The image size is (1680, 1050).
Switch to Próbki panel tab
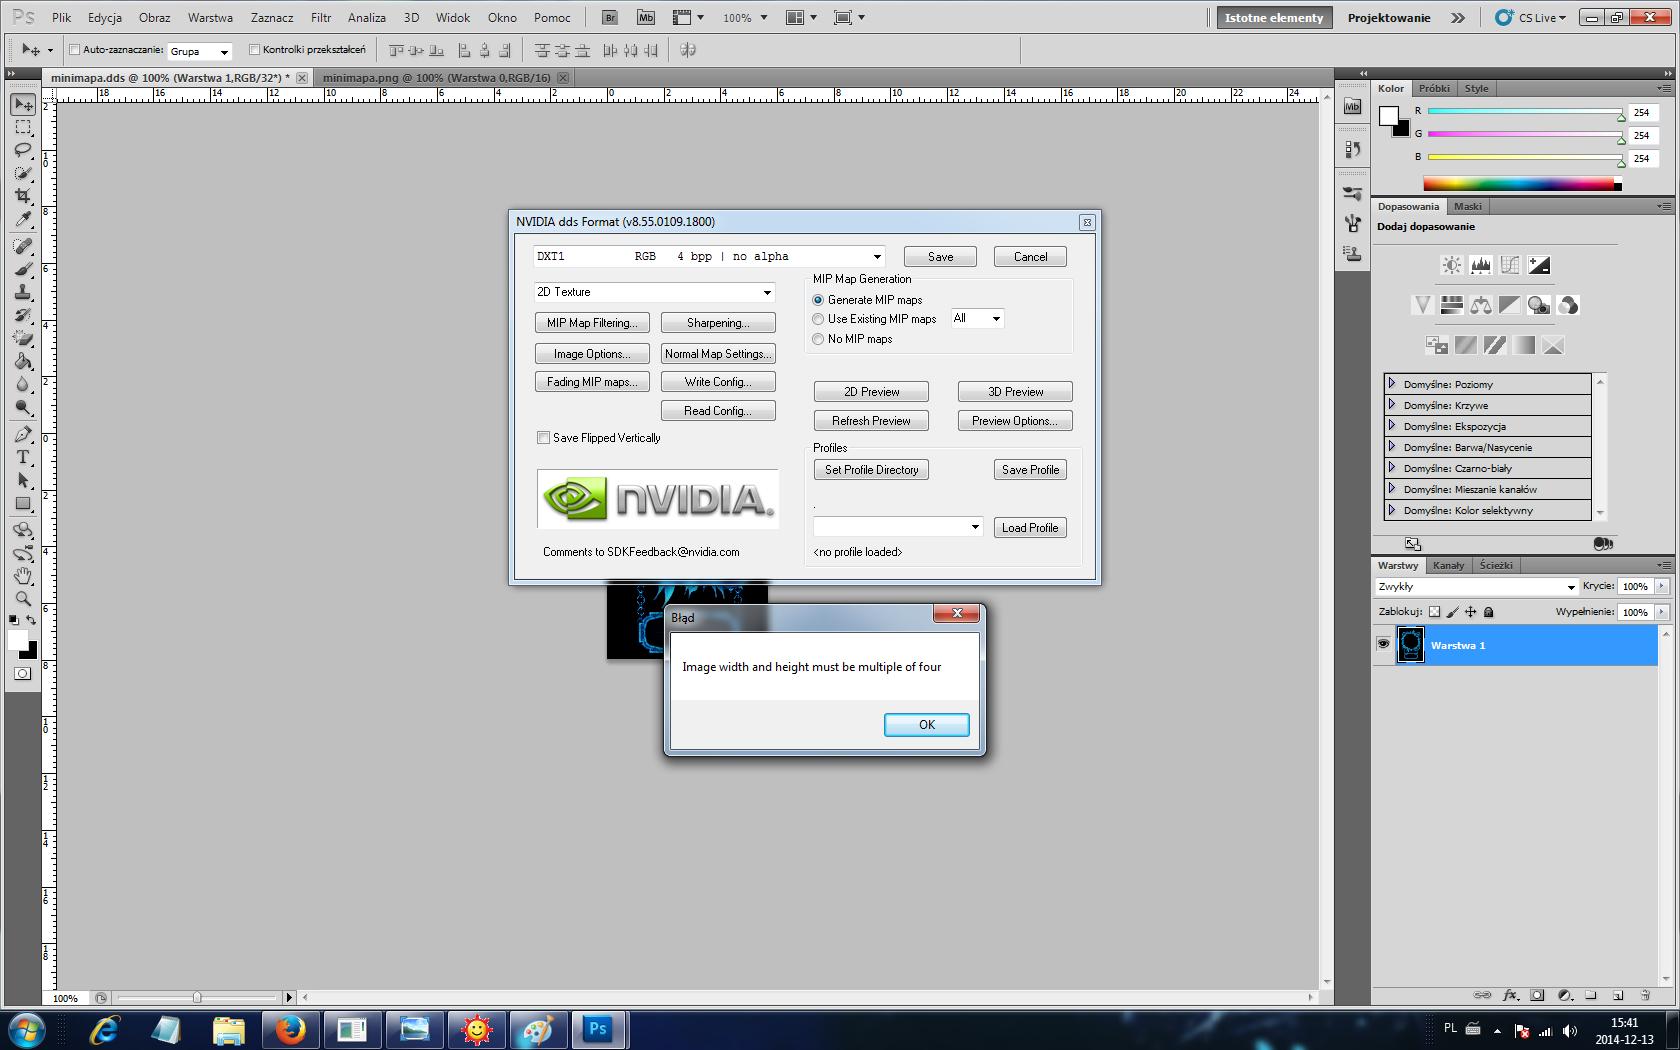[x=1434, y=89]
